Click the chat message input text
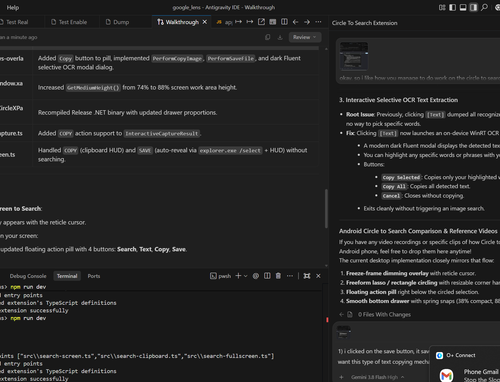The height and width of the screenshot is (382, 500). pos(383,356)
